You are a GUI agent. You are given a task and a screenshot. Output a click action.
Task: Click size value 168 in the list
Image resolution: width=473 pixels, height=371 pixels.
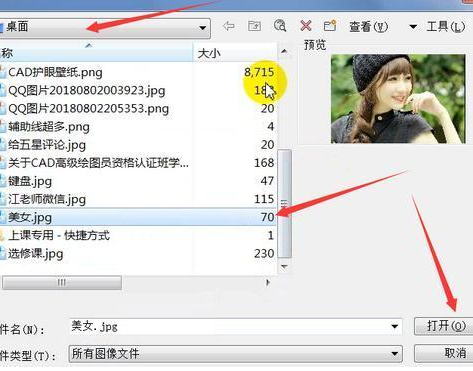(264, 163)
